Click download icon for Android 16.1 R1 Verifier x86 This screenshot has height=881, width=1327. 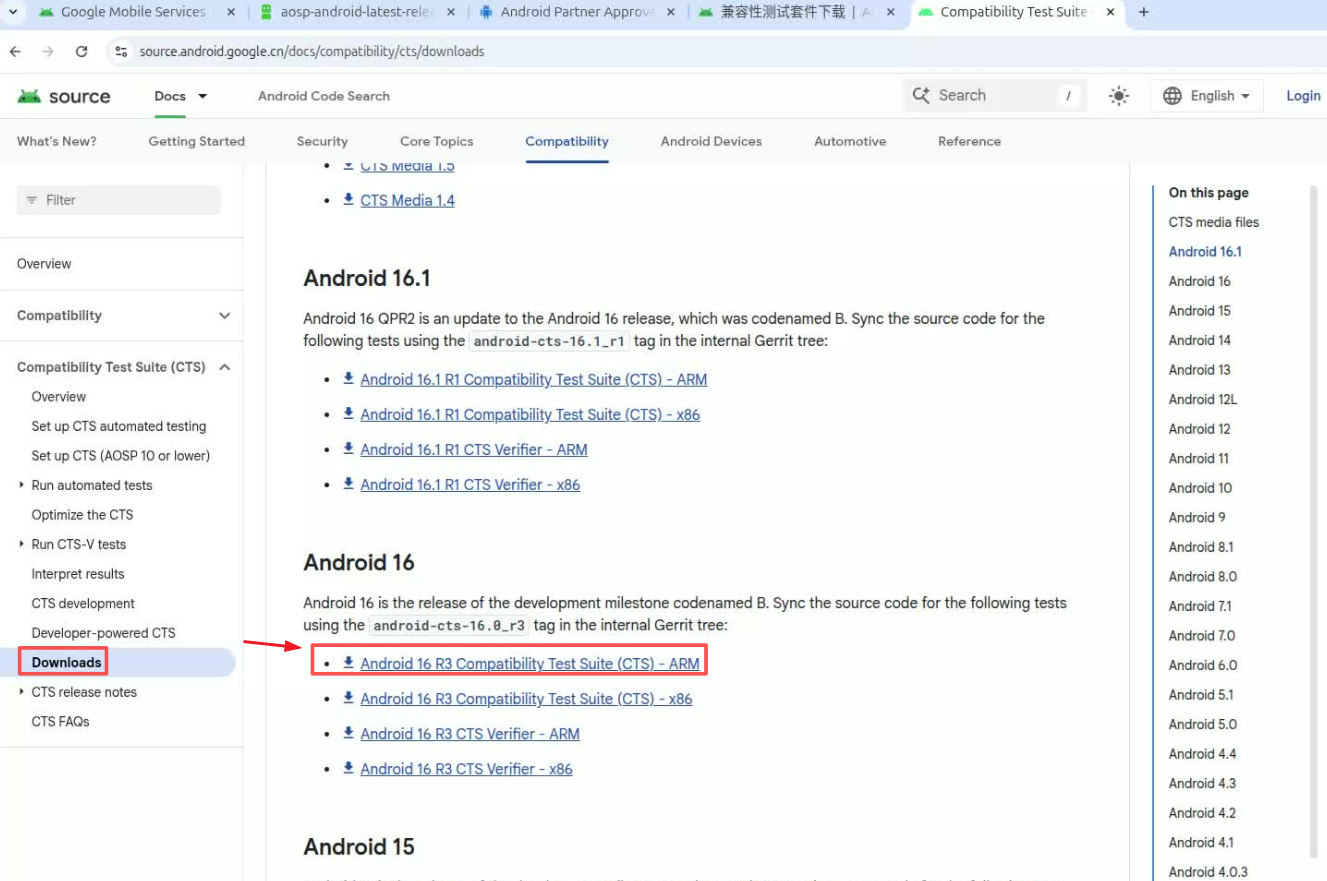349,484
